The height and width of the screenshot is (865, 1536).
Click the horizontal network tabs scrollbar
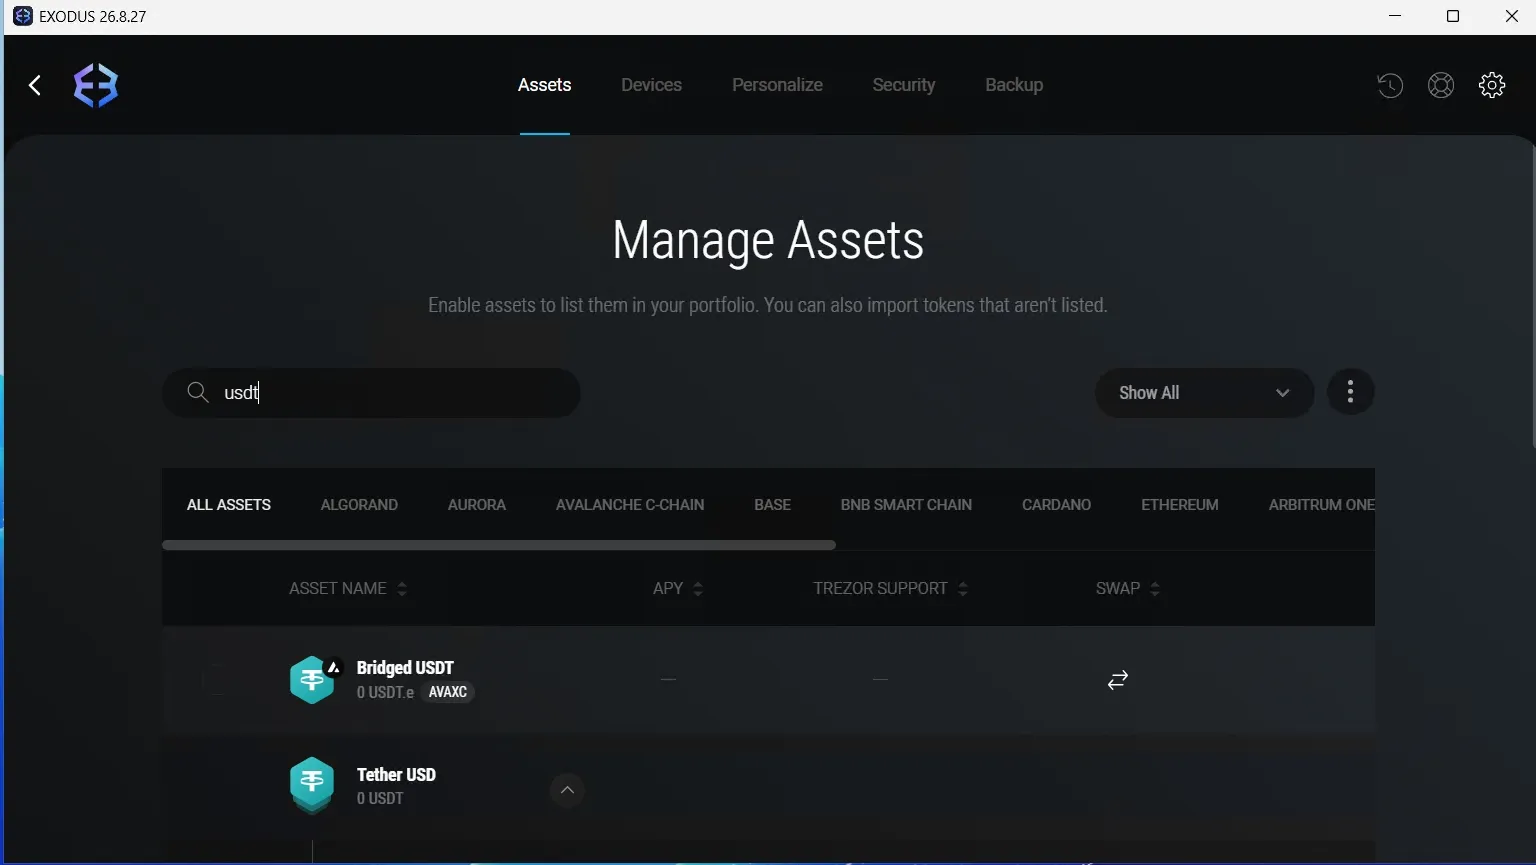click(x=499, y=545)
